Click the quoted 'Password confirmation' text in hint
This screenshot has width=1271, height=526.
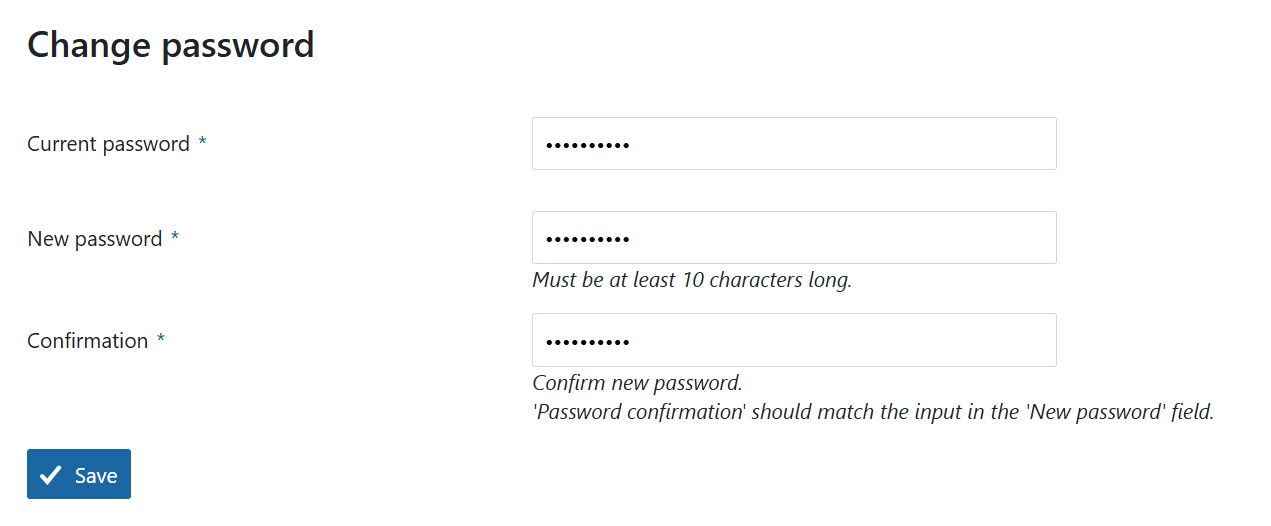pos(640,412)
